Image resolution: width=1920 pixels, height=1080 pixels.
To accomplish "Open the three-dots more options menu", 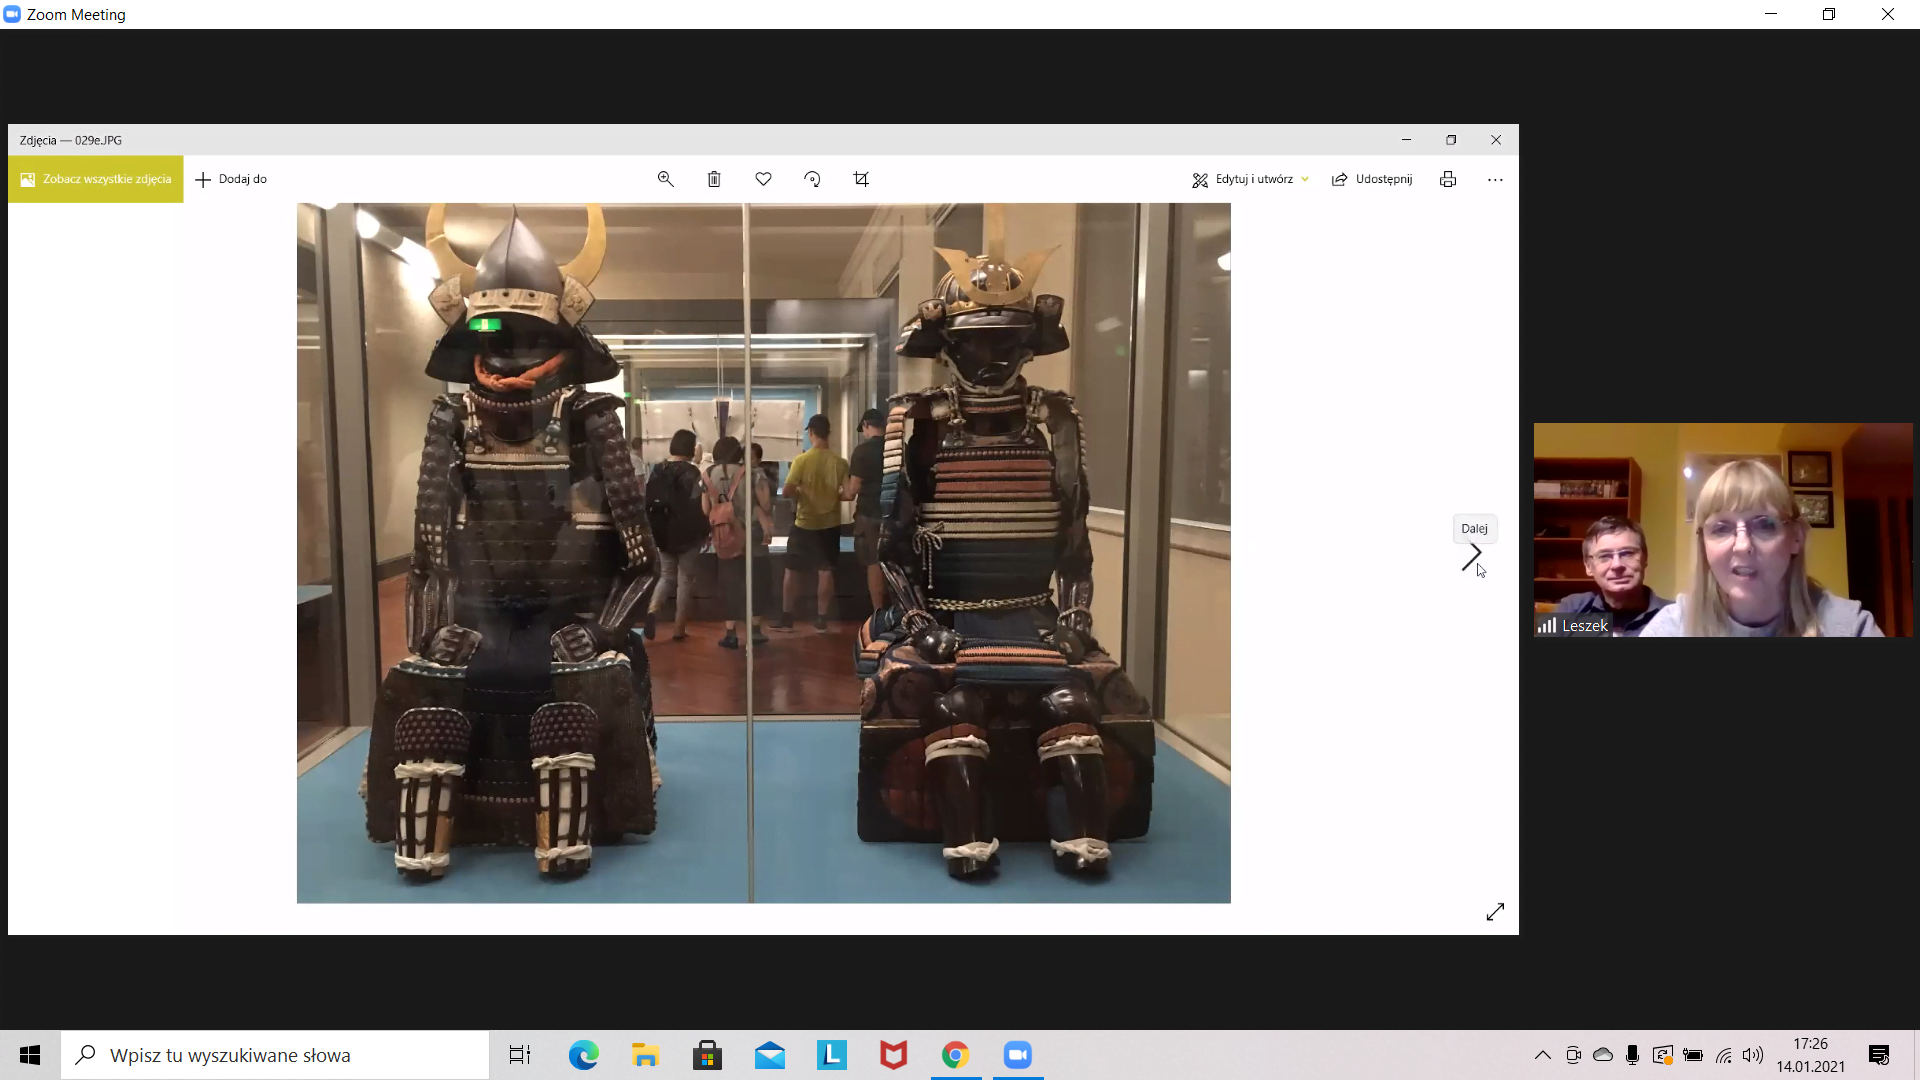I will click(1495, 180).
